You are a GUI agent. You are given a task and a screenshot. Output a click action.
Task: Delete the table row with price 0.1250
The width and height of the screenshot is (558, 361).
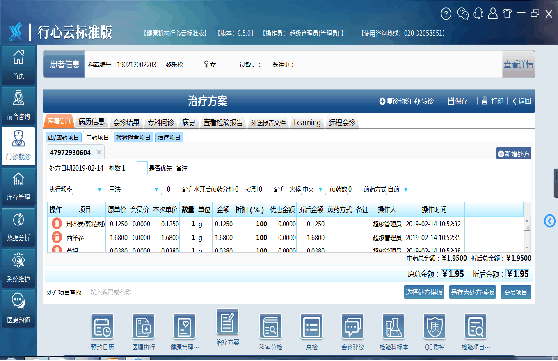point(57,223)
